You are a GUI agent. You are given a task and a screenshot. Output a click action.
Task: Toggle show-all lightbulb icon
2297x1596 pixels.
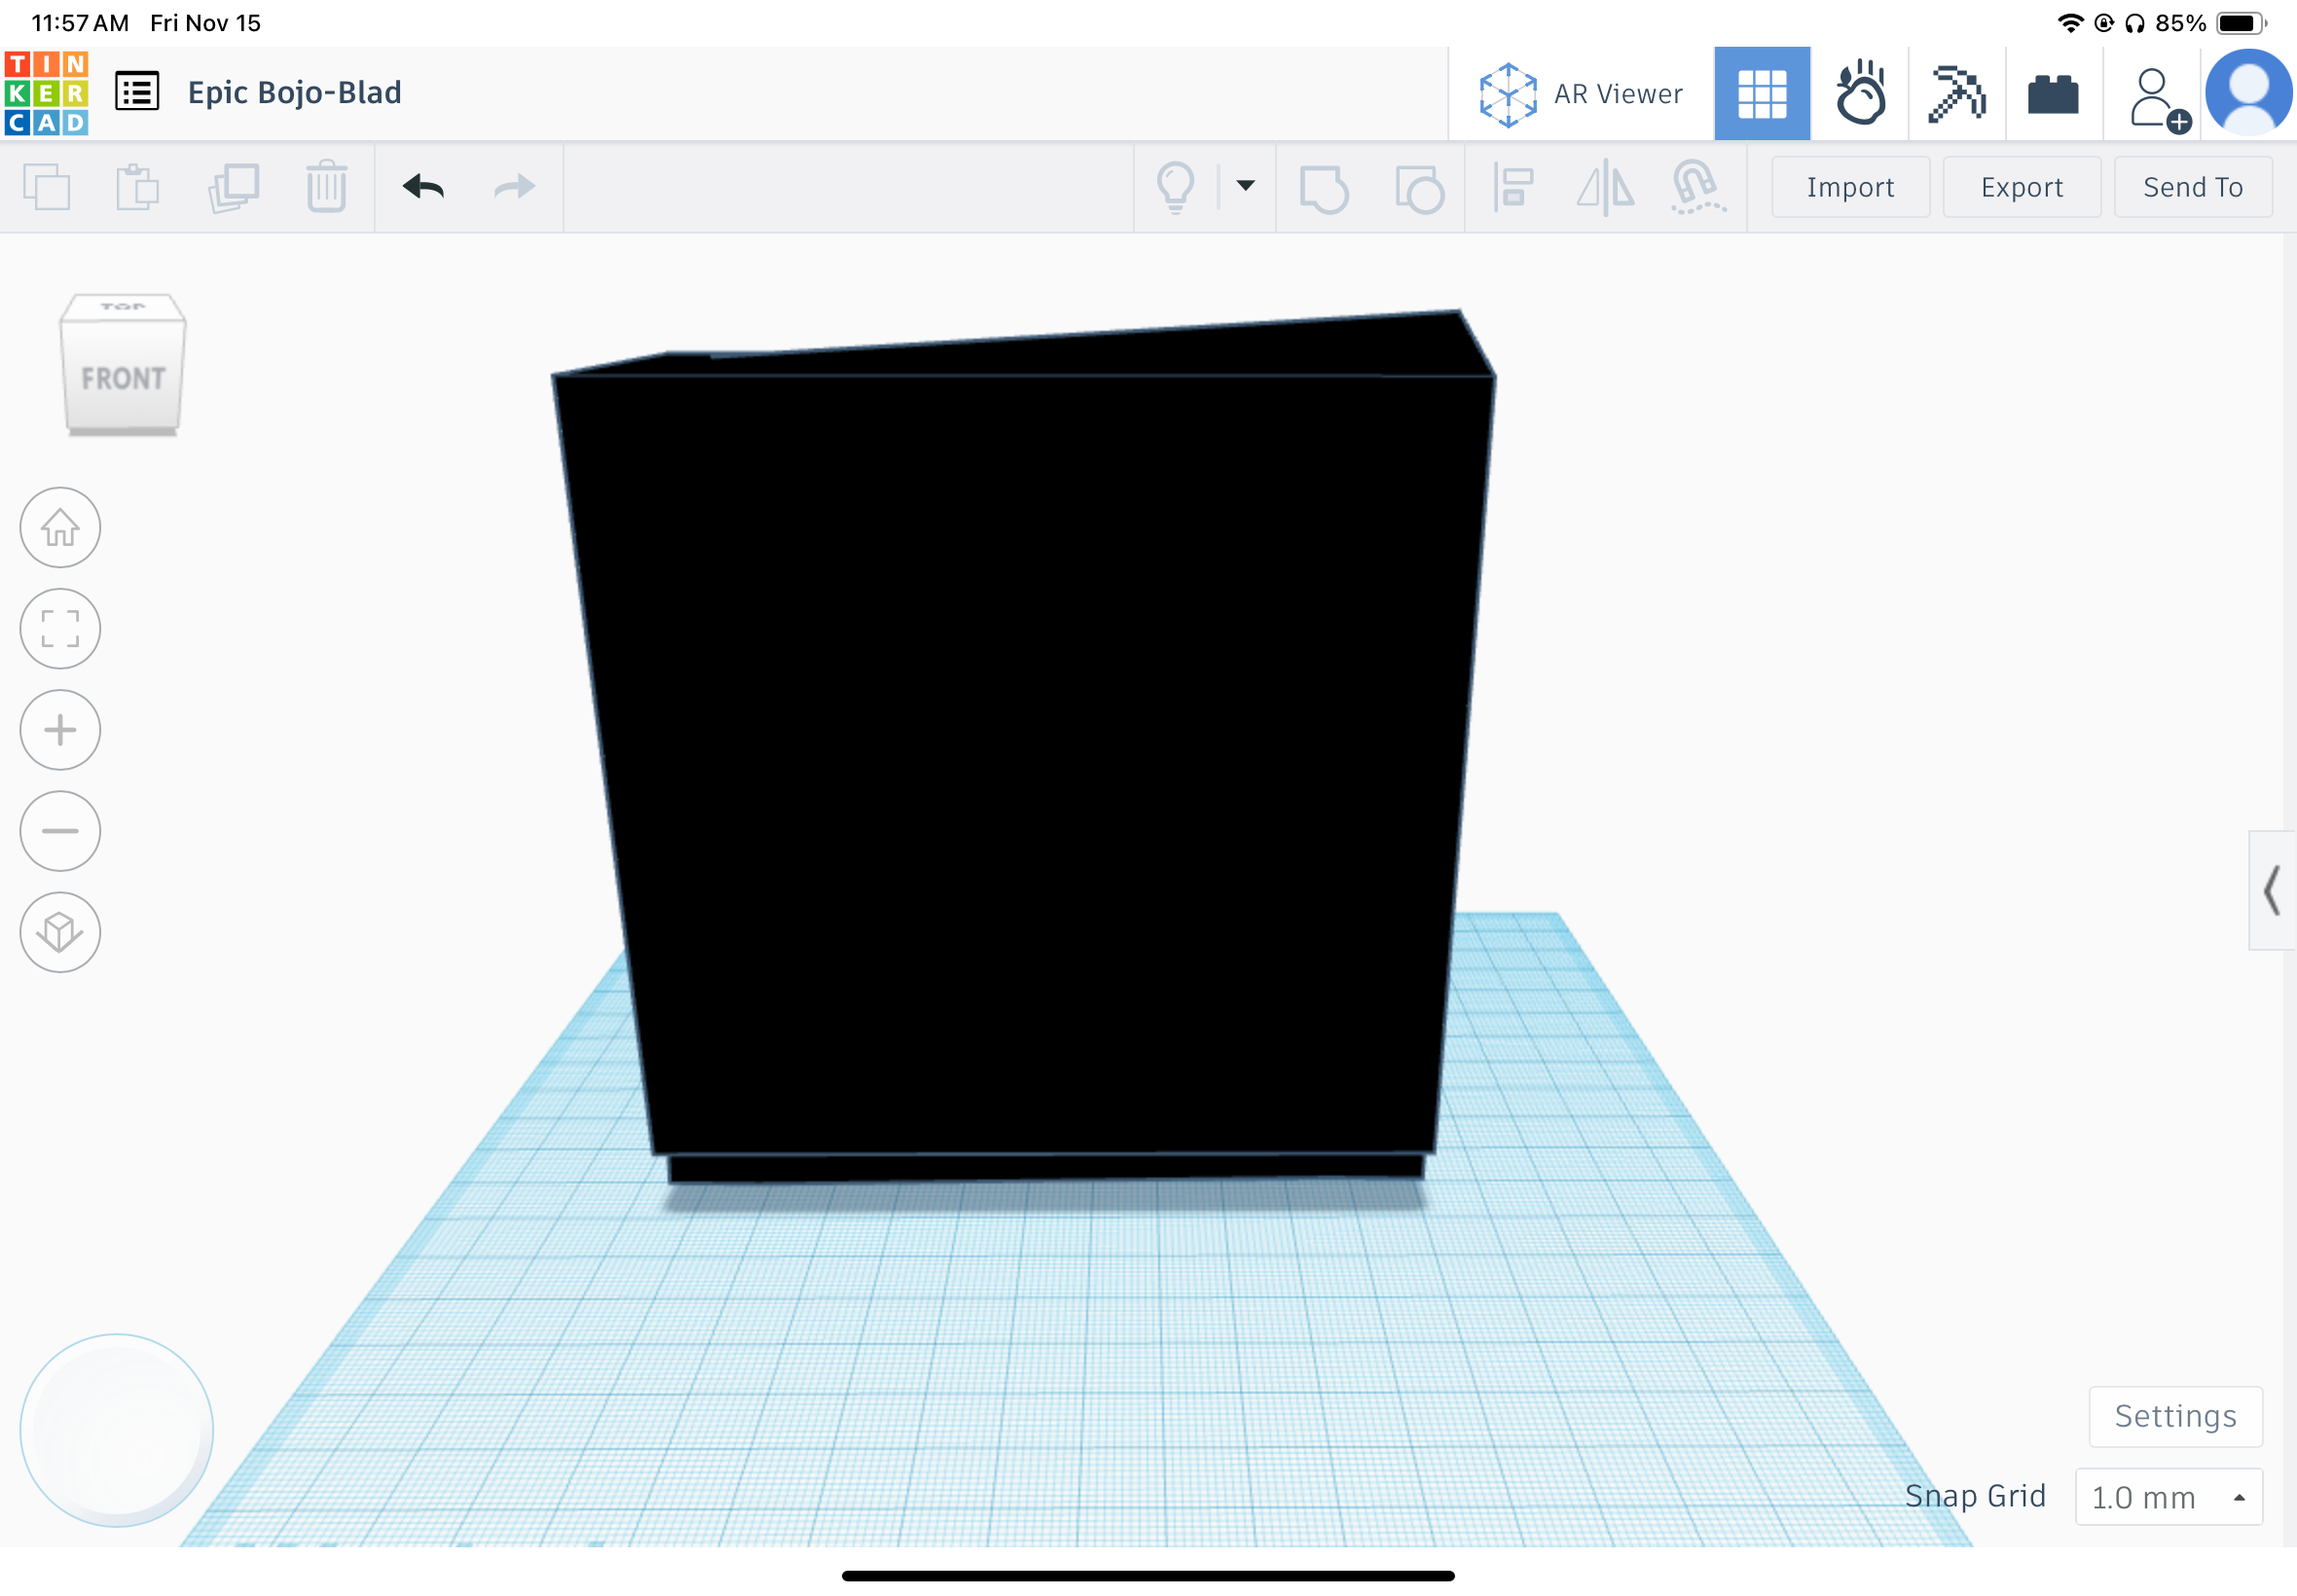pyautogui.click(x=1175, y=187)
